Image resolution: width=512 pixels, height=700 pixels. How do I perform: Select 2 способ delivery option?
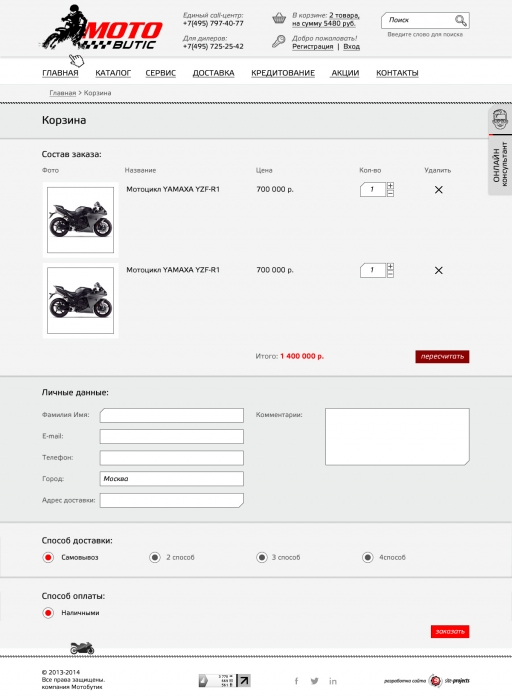[155, 558]
